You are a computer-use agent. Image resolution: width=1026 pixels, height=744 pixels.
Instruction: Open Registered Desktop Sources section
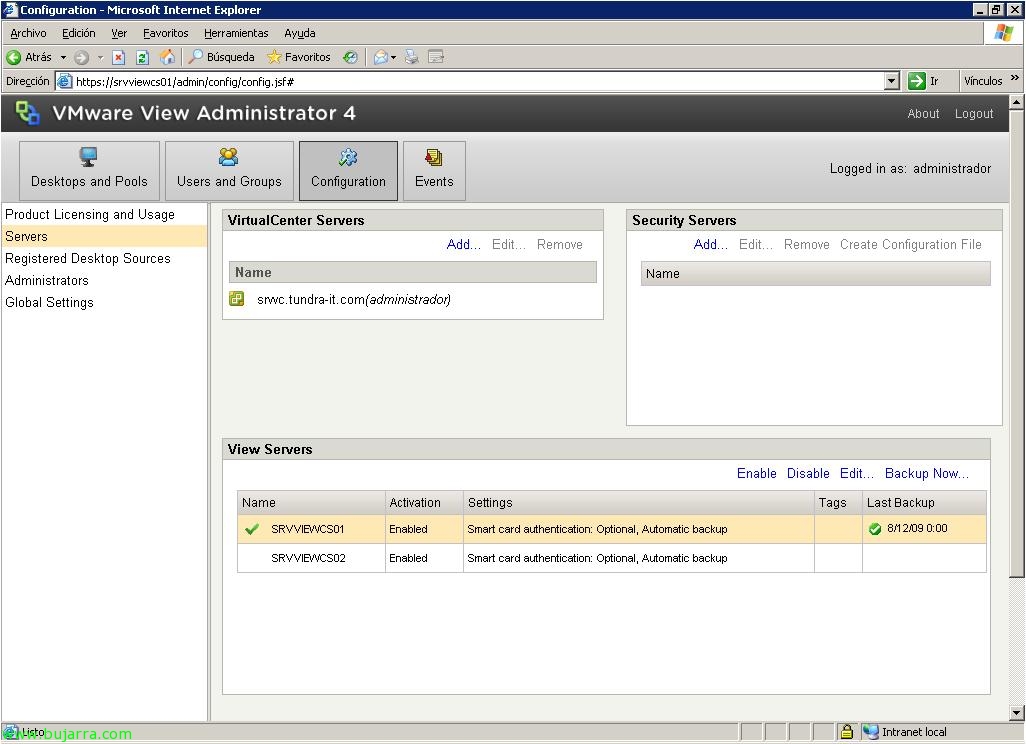point(88,258)
